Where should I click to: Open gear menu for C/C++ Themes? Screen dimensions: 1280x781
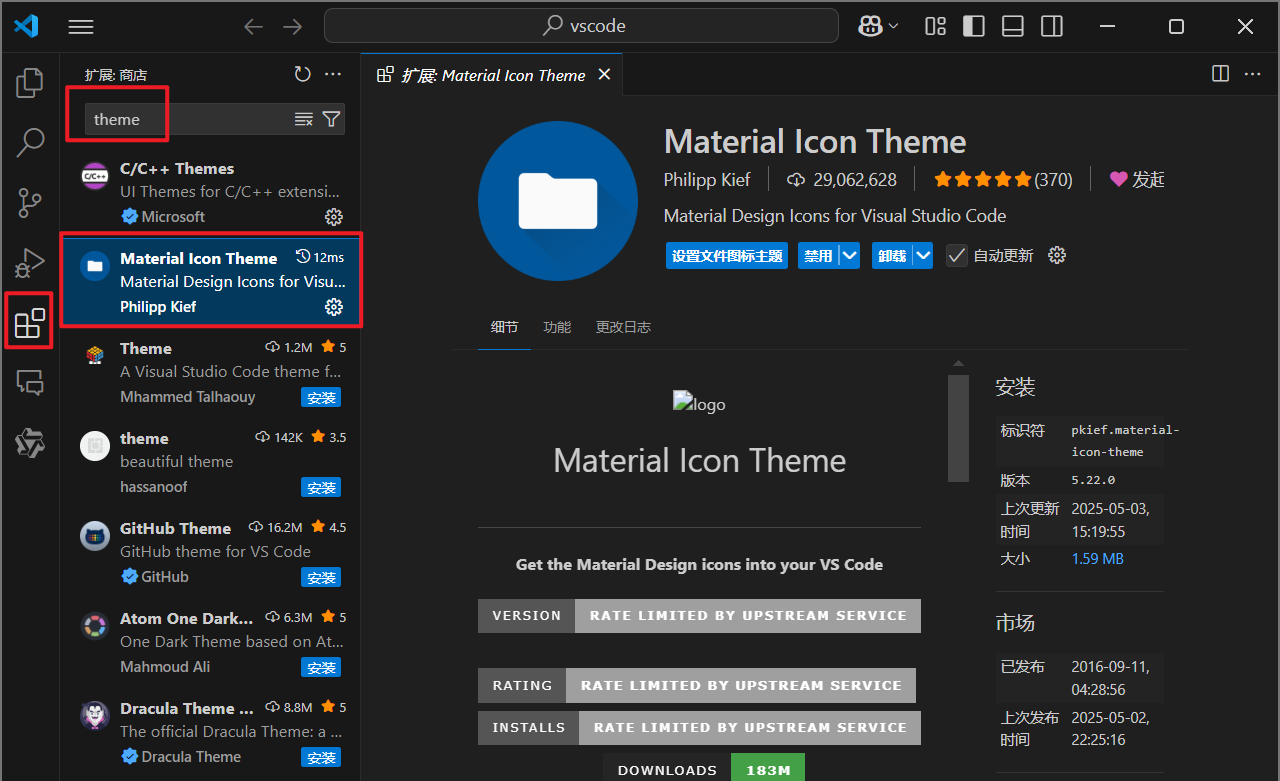[x=334, y=217]
